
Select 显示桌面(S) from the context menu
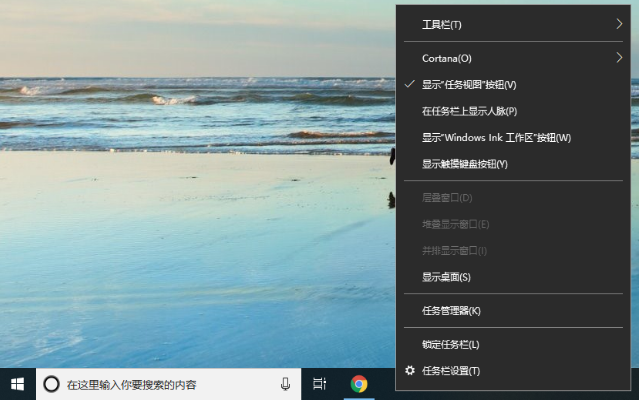(x=446, y=277)
